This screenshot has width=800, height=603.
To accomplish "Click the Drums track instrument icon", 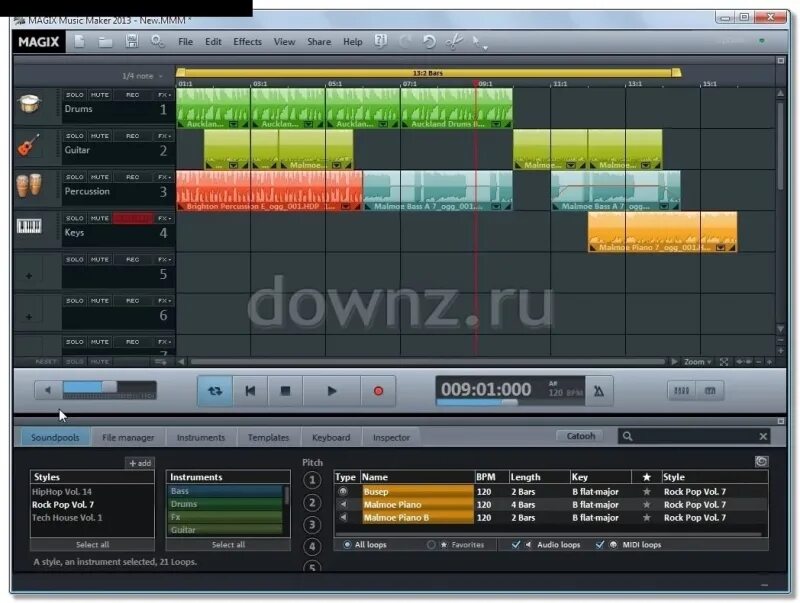I will [29, 105].
